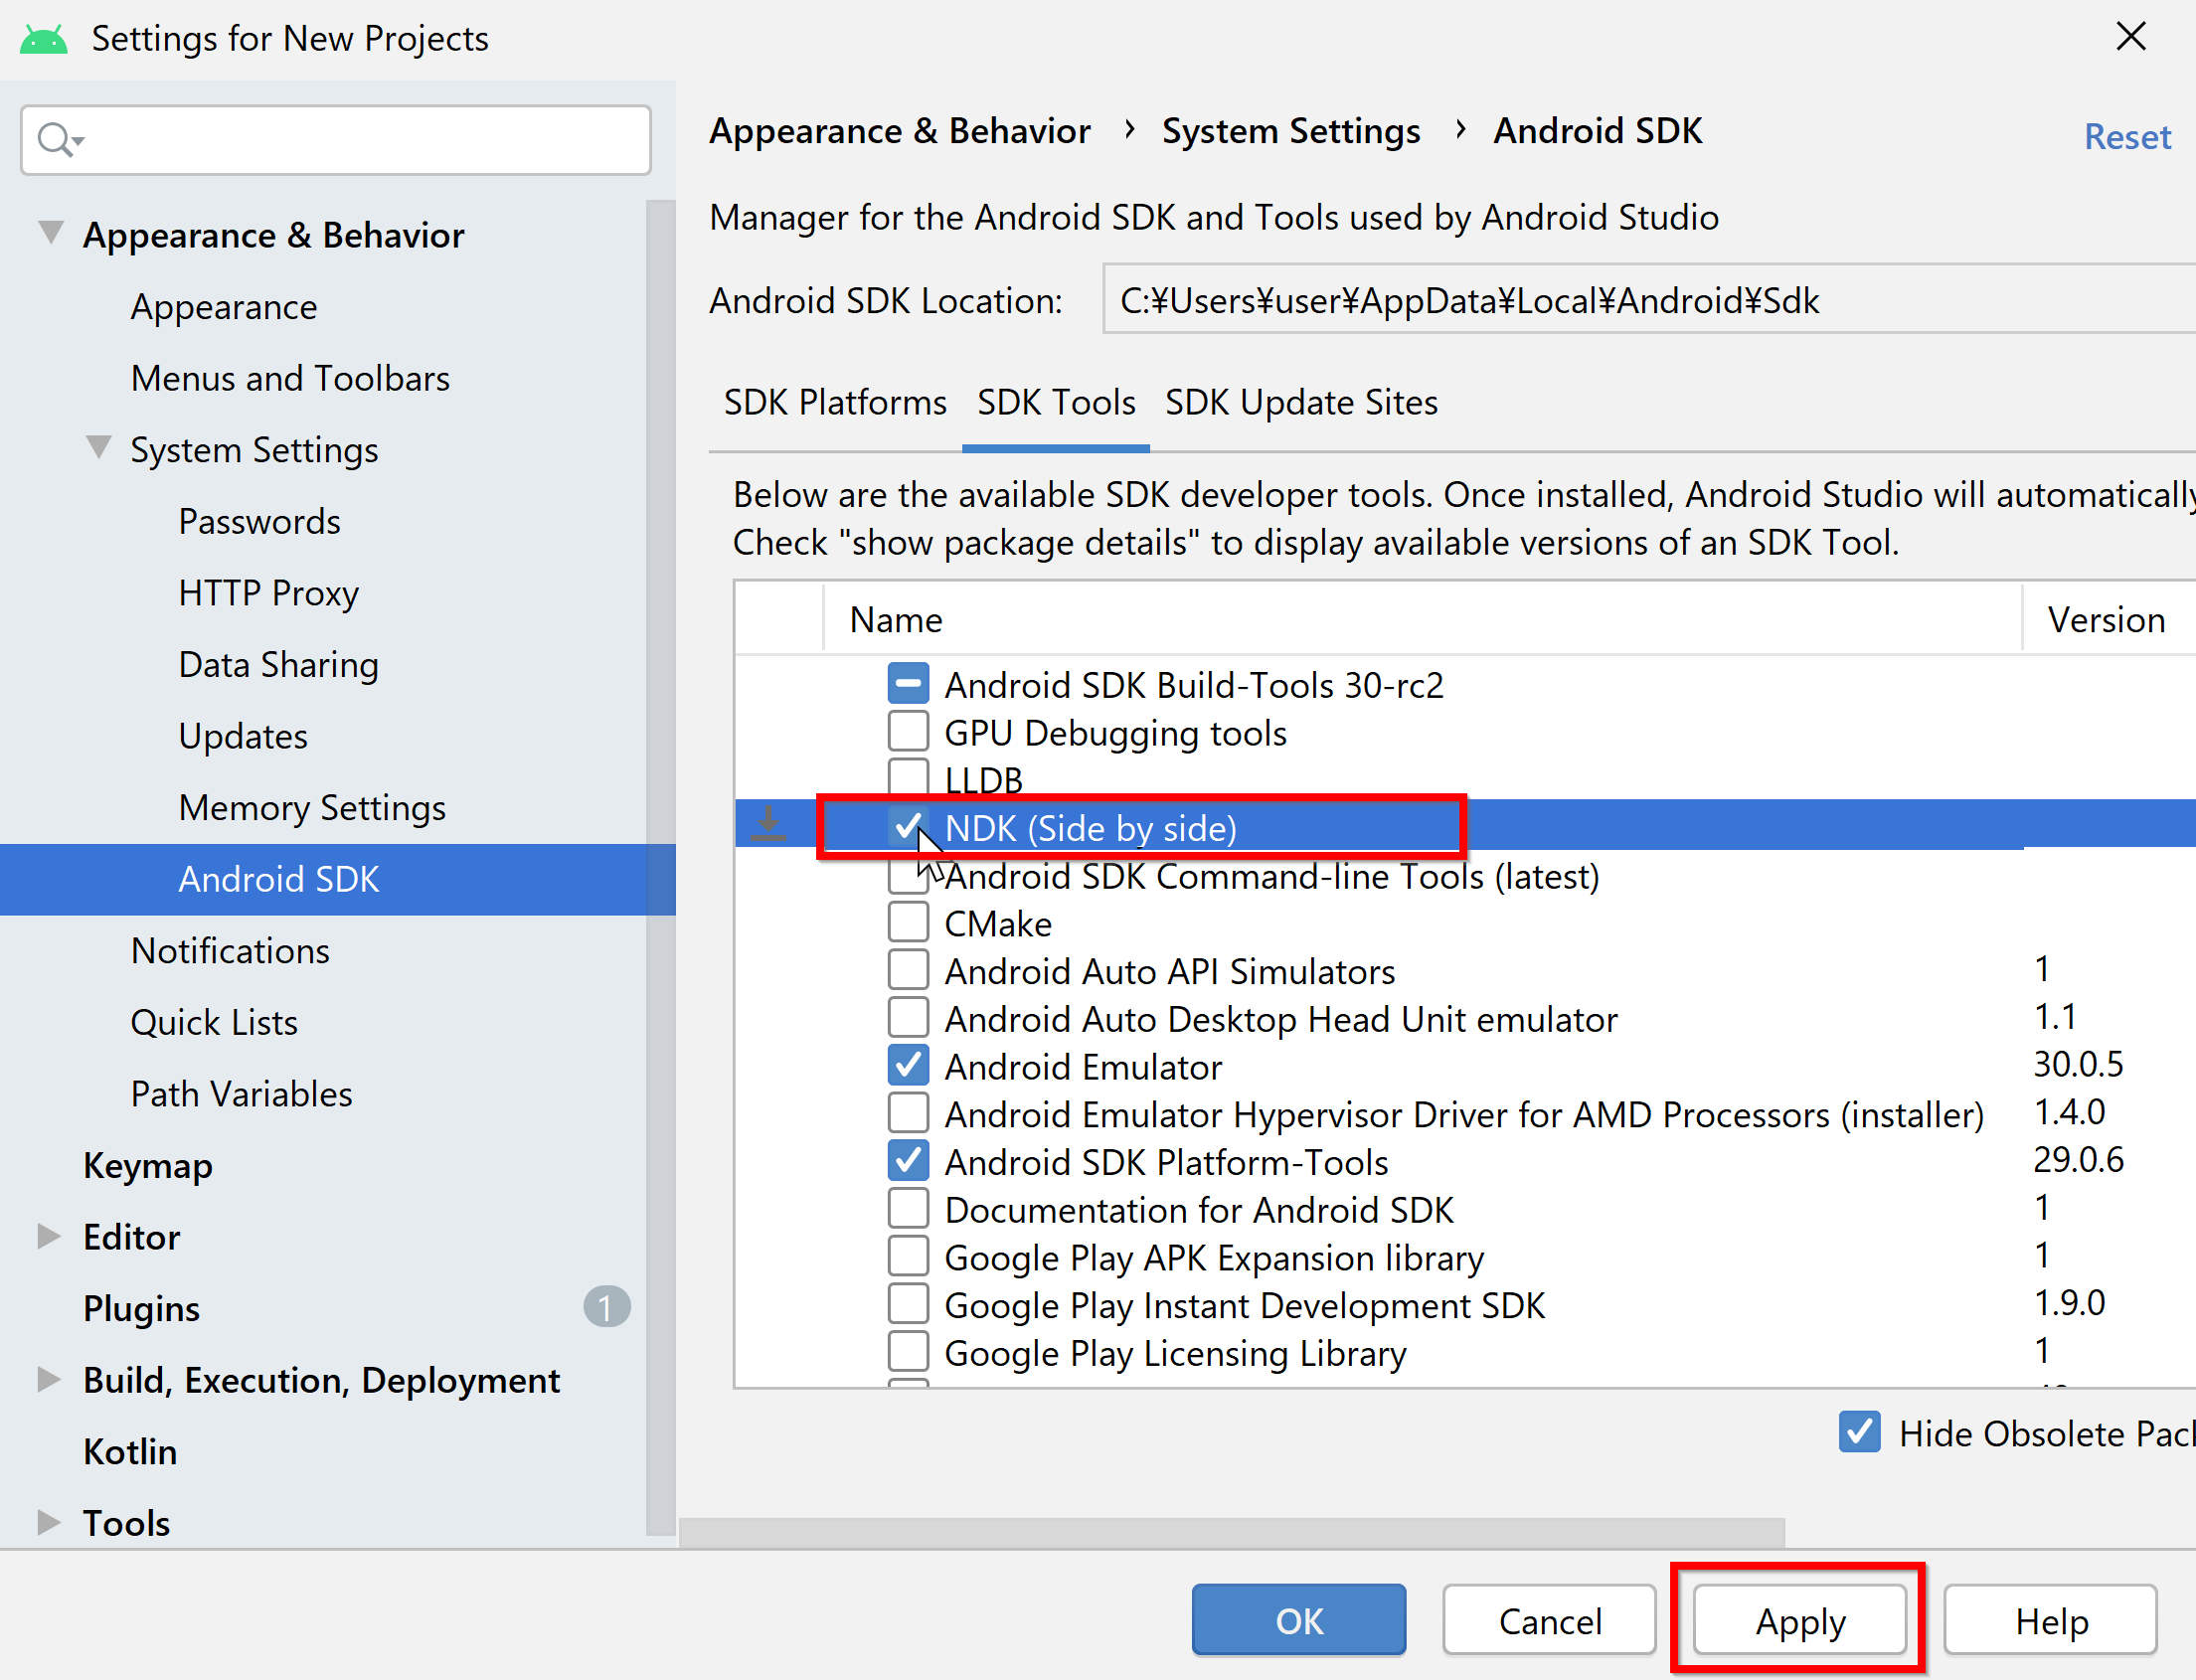Enable GPU Debugging tools checkbox
Screen dimensions: 2196x1680
(908, 731)
